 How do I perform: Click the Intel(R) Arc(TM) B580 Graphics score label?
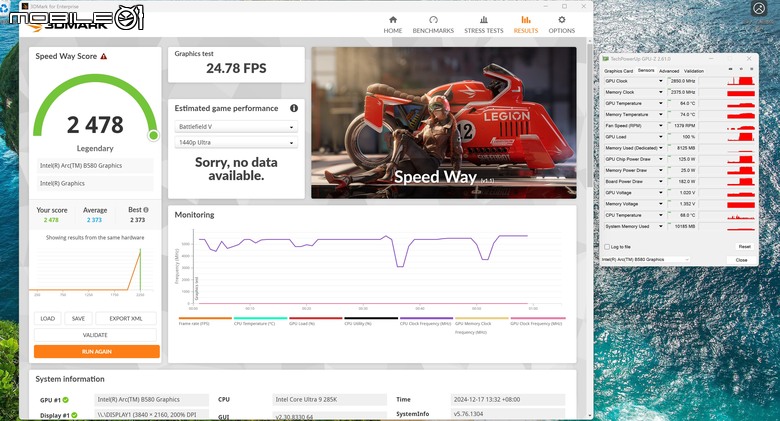coord(95,166)
